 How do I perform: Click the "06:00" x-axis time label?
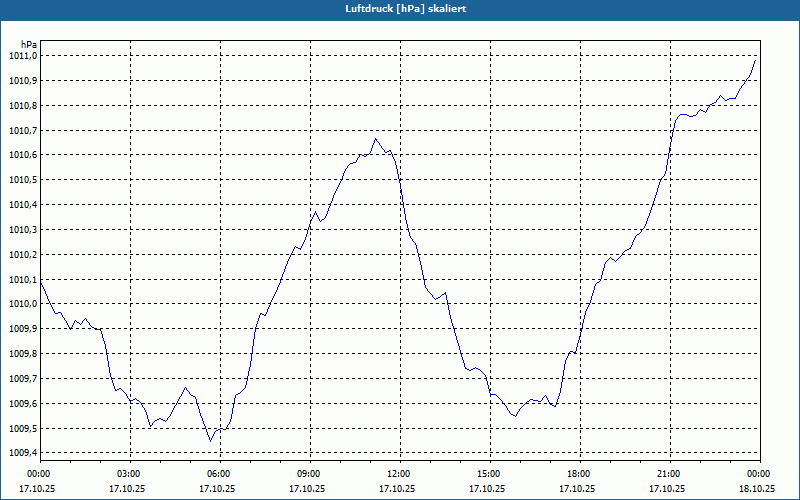218,474
